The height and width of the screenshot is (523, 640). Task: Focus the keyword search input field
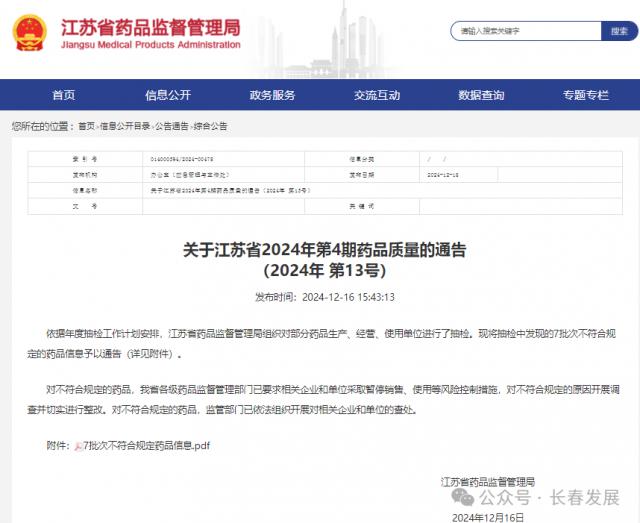tap(524, 31)
